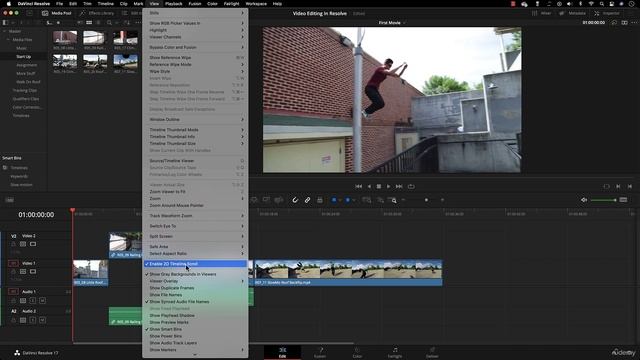
Task: Click Spotlight search icon in macOS menu bar
Action: pos(602,4)
